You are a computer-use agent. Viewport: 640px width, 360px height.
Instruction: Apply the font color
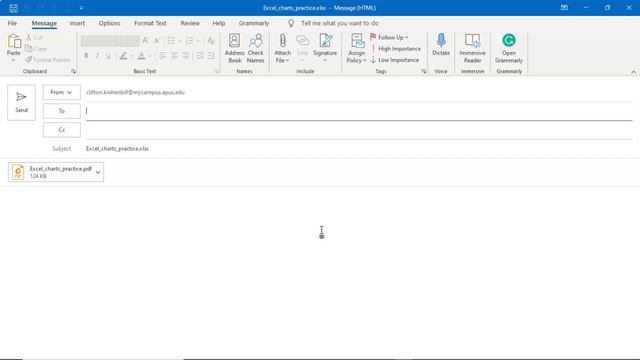(x=141, y=56)
